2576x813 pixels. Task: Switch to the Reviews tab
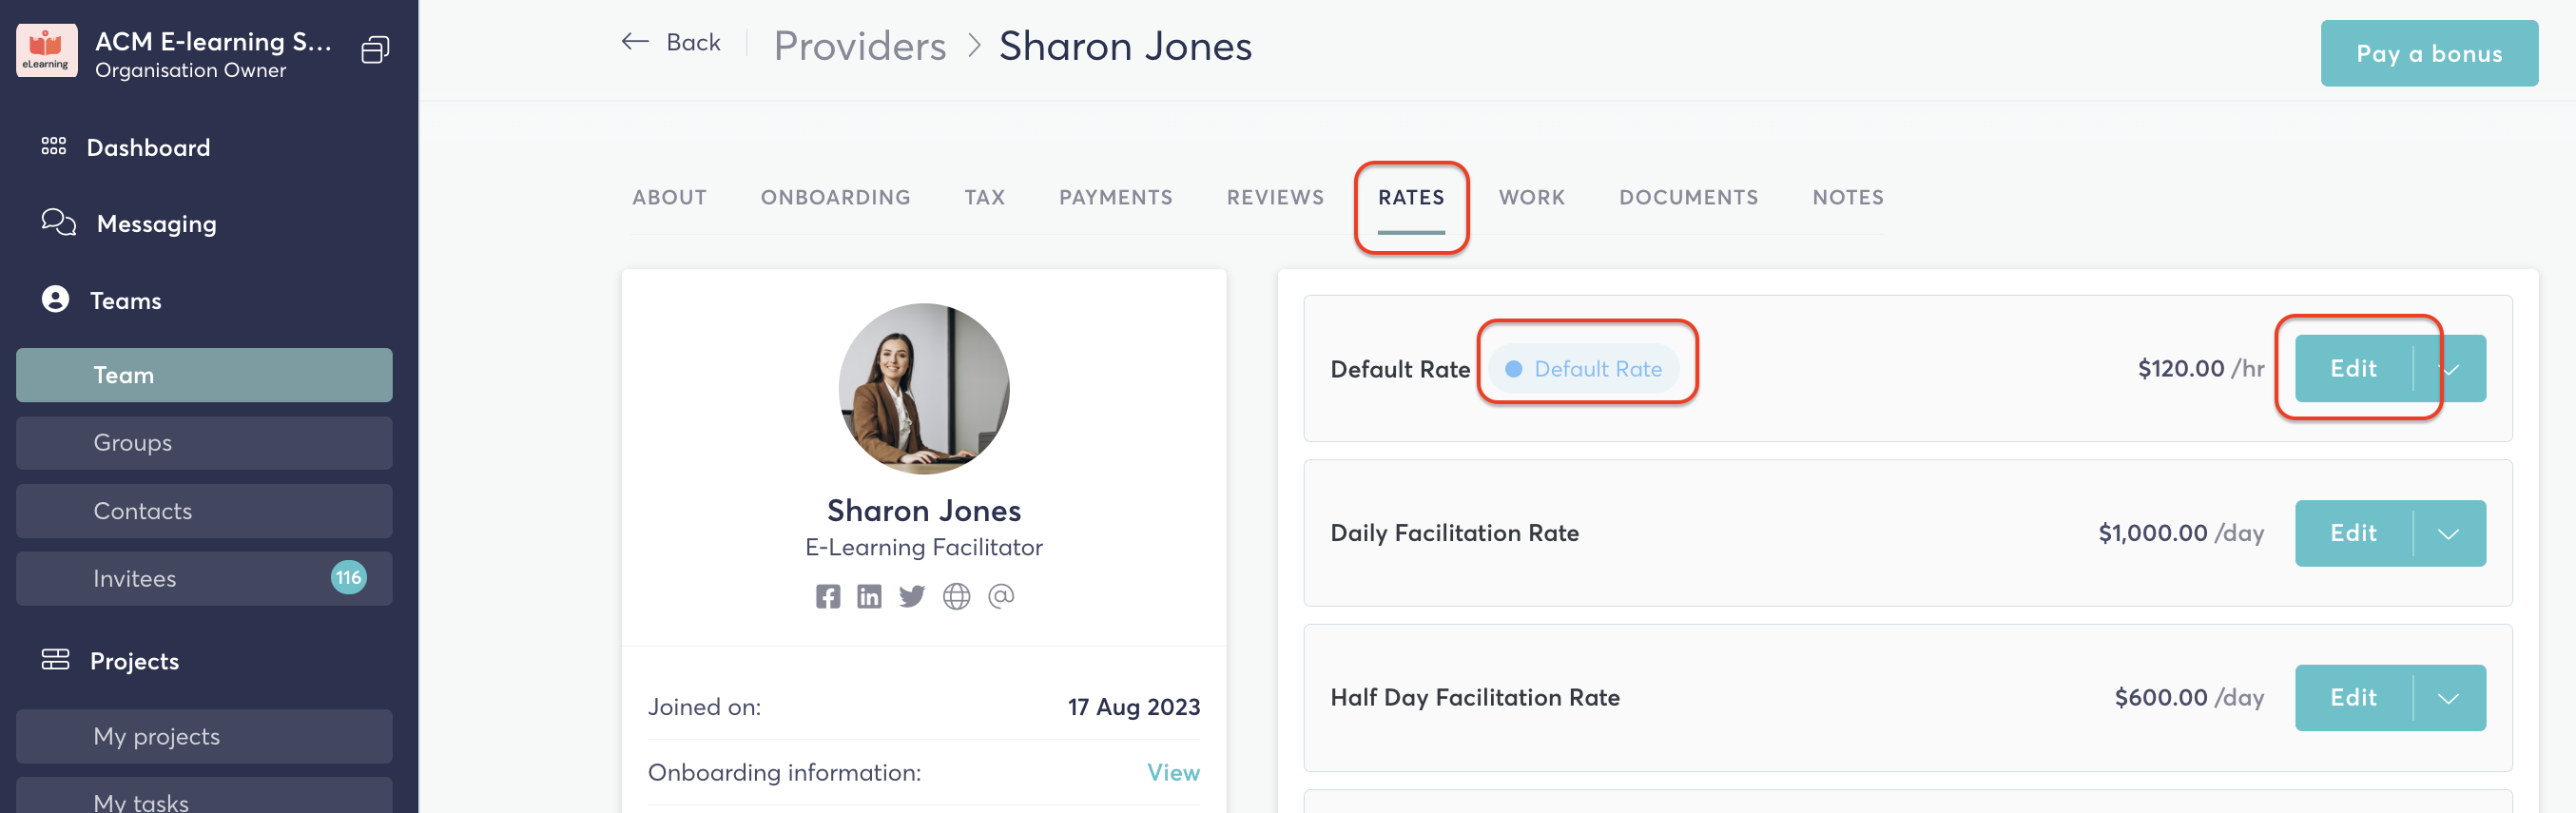click(1275, 197)
